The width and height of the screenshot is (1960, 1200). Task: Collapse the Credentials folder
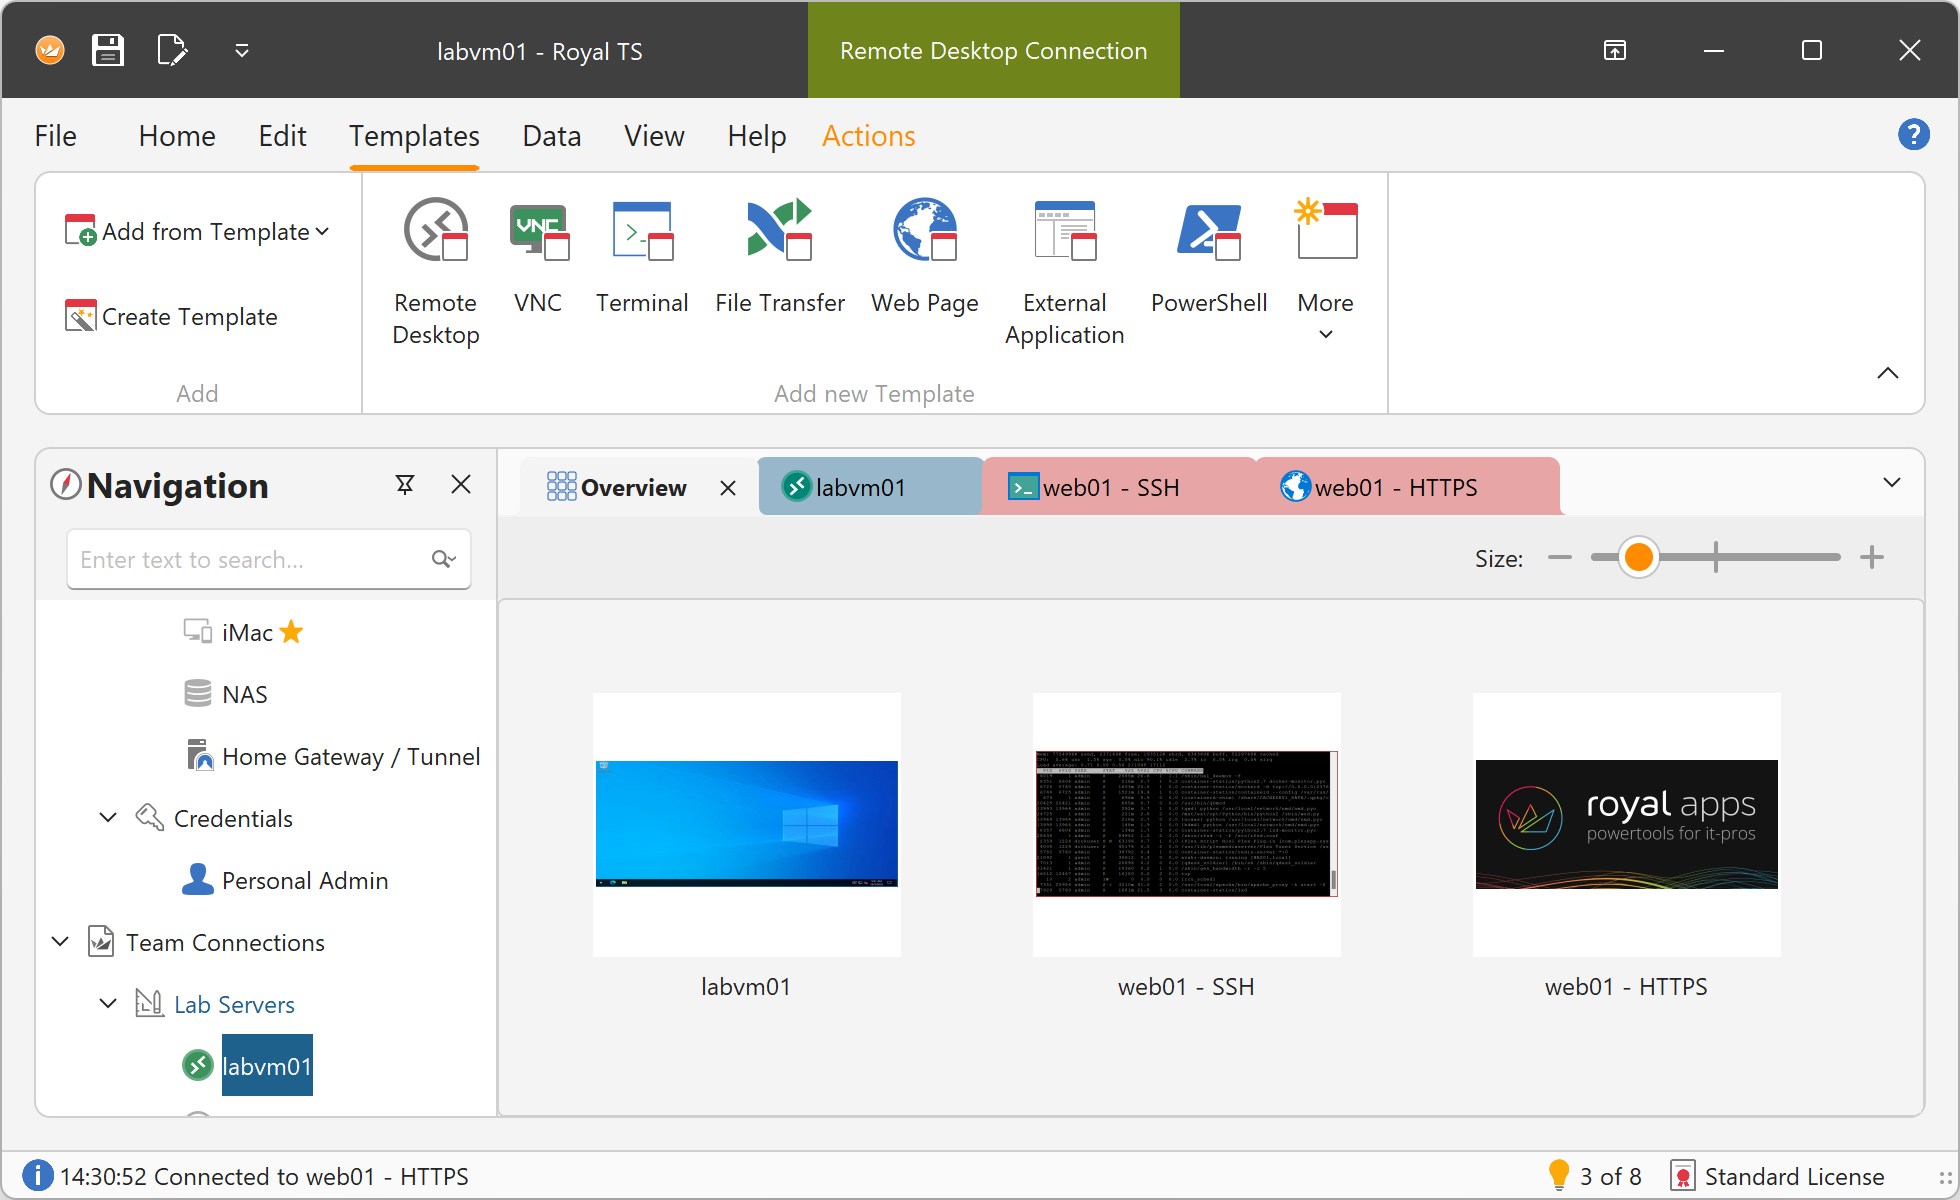tap(108, 818)
